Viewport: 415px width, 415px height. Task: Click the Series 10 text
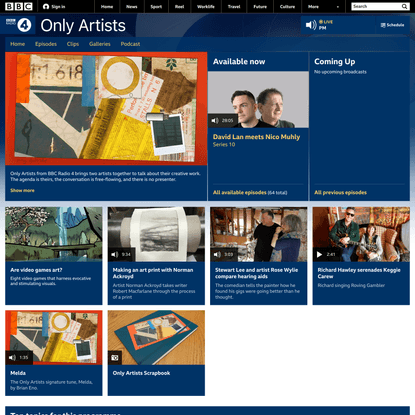[x=224, y=145]
